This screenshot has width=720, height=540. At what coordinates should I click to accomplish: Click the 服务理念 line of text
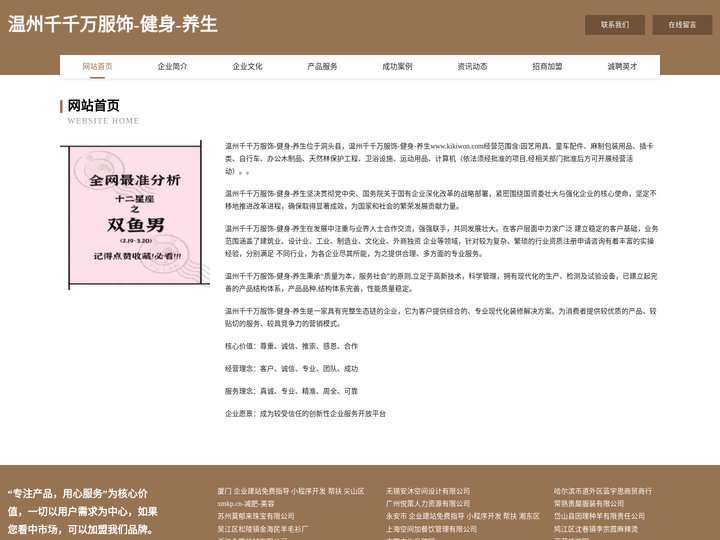291,391
